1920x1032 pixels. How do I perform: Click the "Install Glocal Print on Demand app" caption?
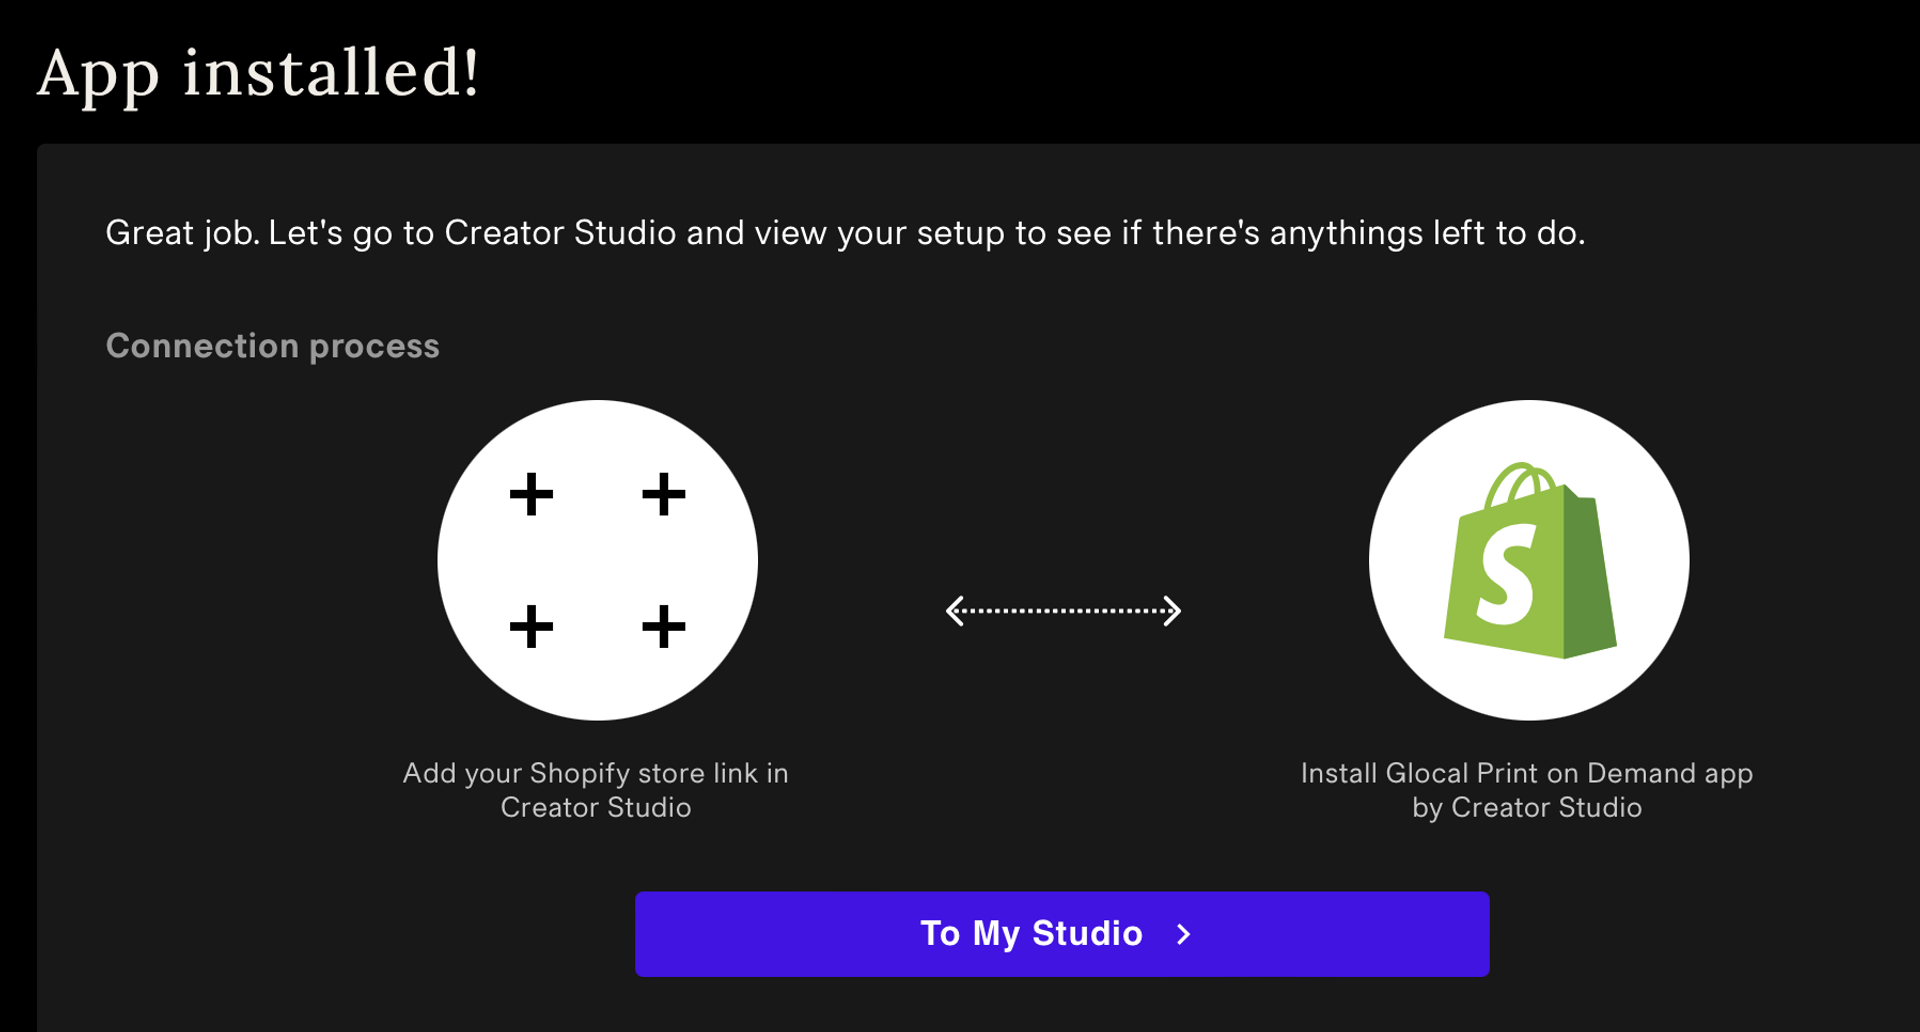[1527, 790]
